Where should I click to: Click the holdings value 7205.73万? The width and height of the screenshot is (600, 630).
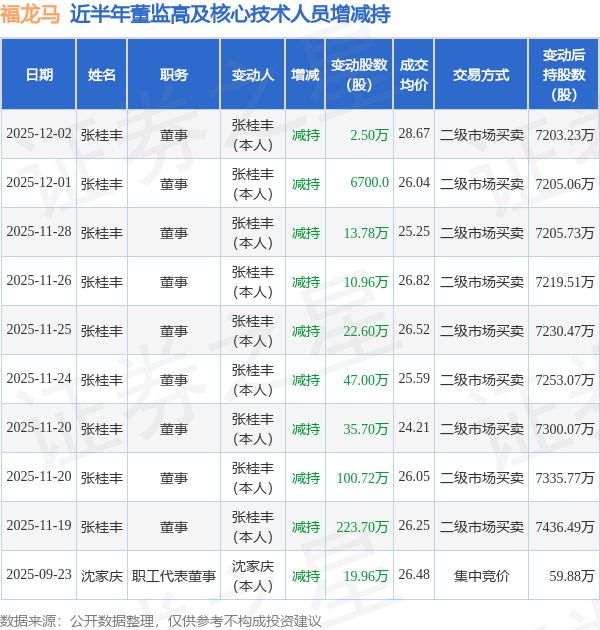564,233
